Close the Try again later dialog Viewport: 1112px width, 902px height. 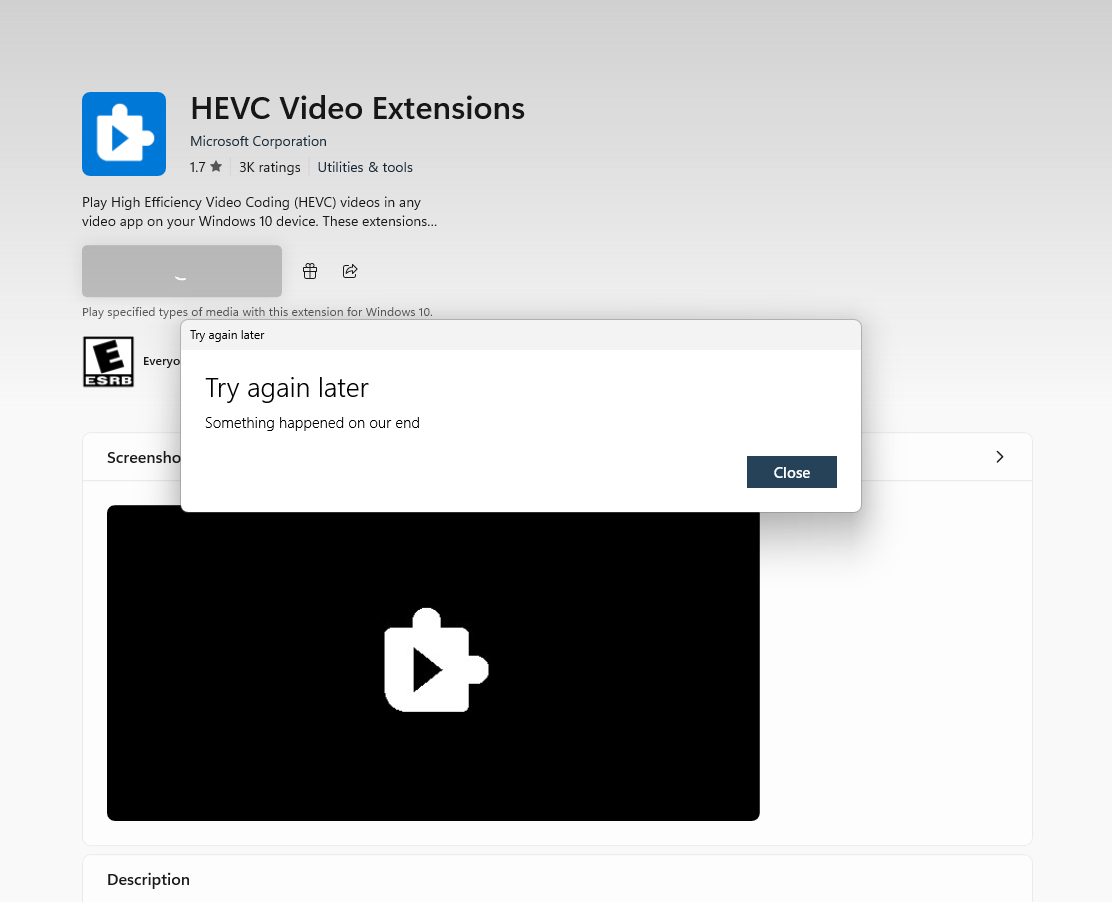(x=791, y=472)
